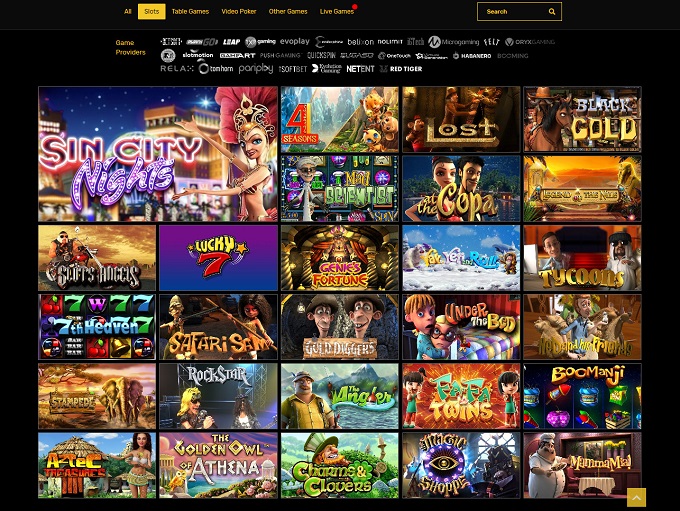
Task: Select the Pariplay provider logo
Action: (x=256, y=69)
